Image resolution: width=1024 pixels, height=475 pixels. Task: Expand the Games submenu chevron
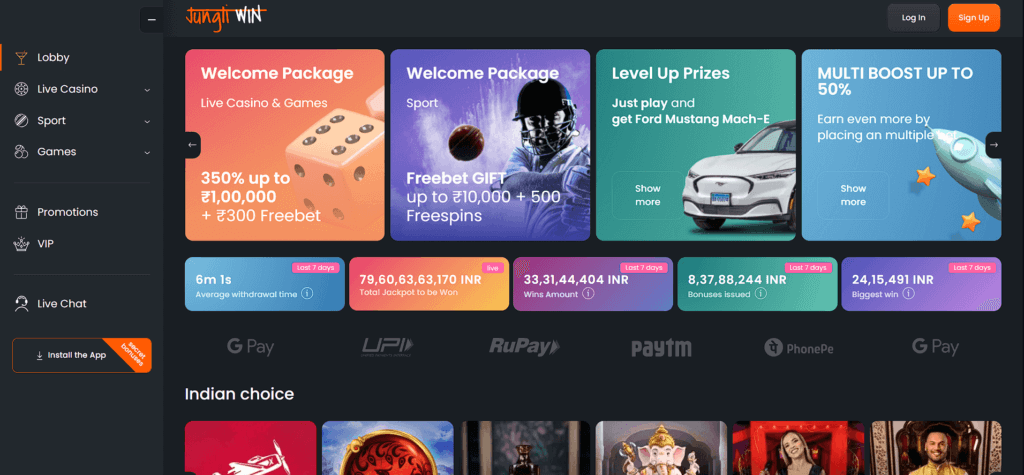147,152
